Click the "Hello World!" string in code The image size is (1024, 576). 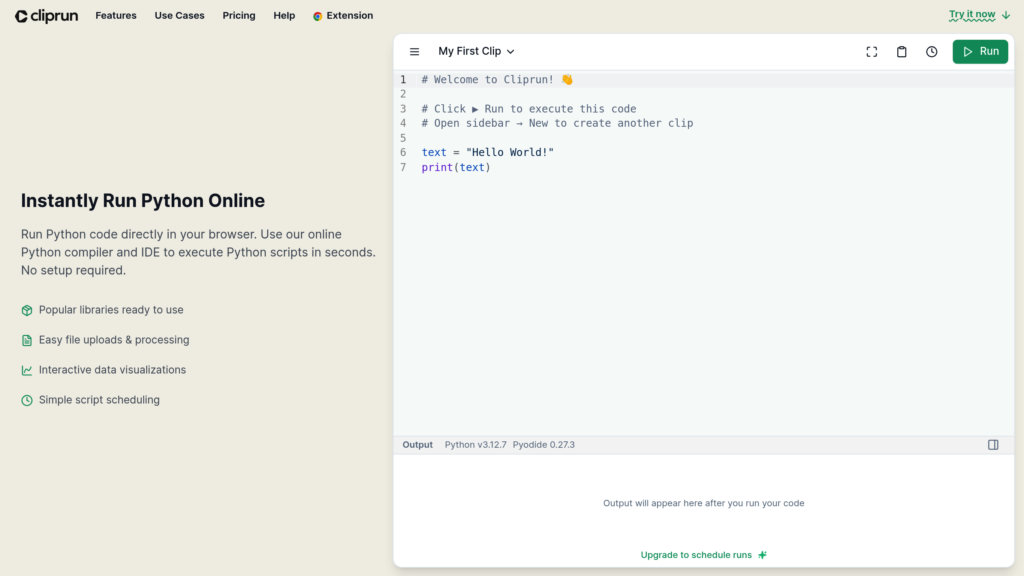point(509,153)
